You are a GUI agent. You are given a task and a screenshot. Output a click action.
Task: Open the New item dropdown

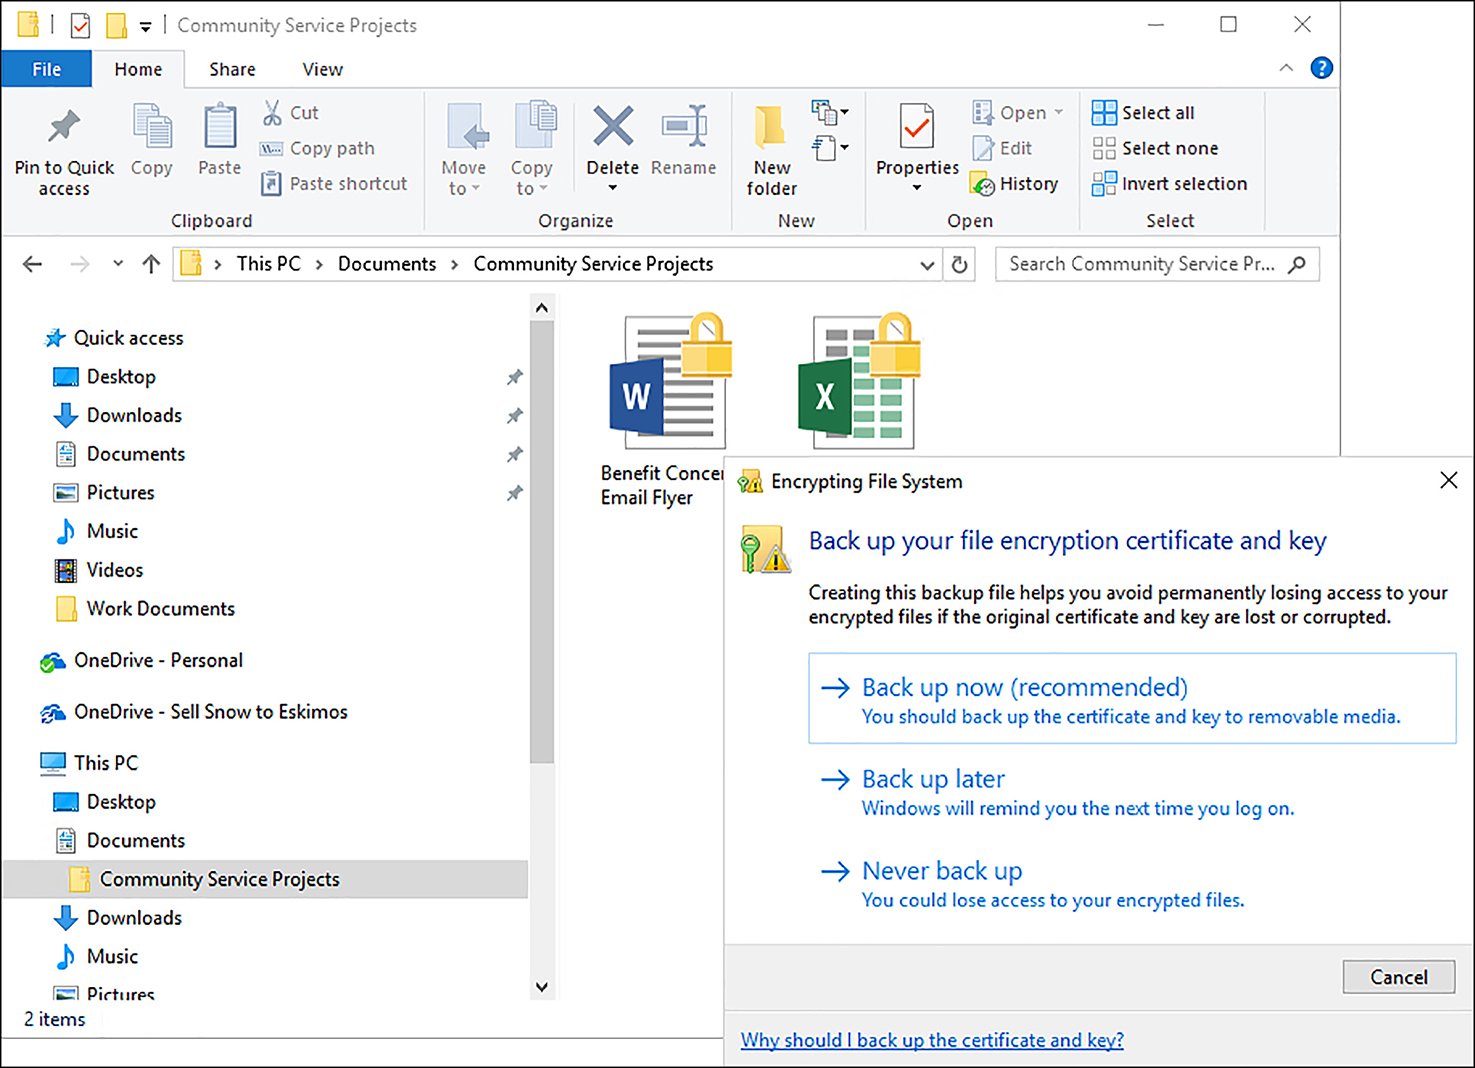coord(830,112)
